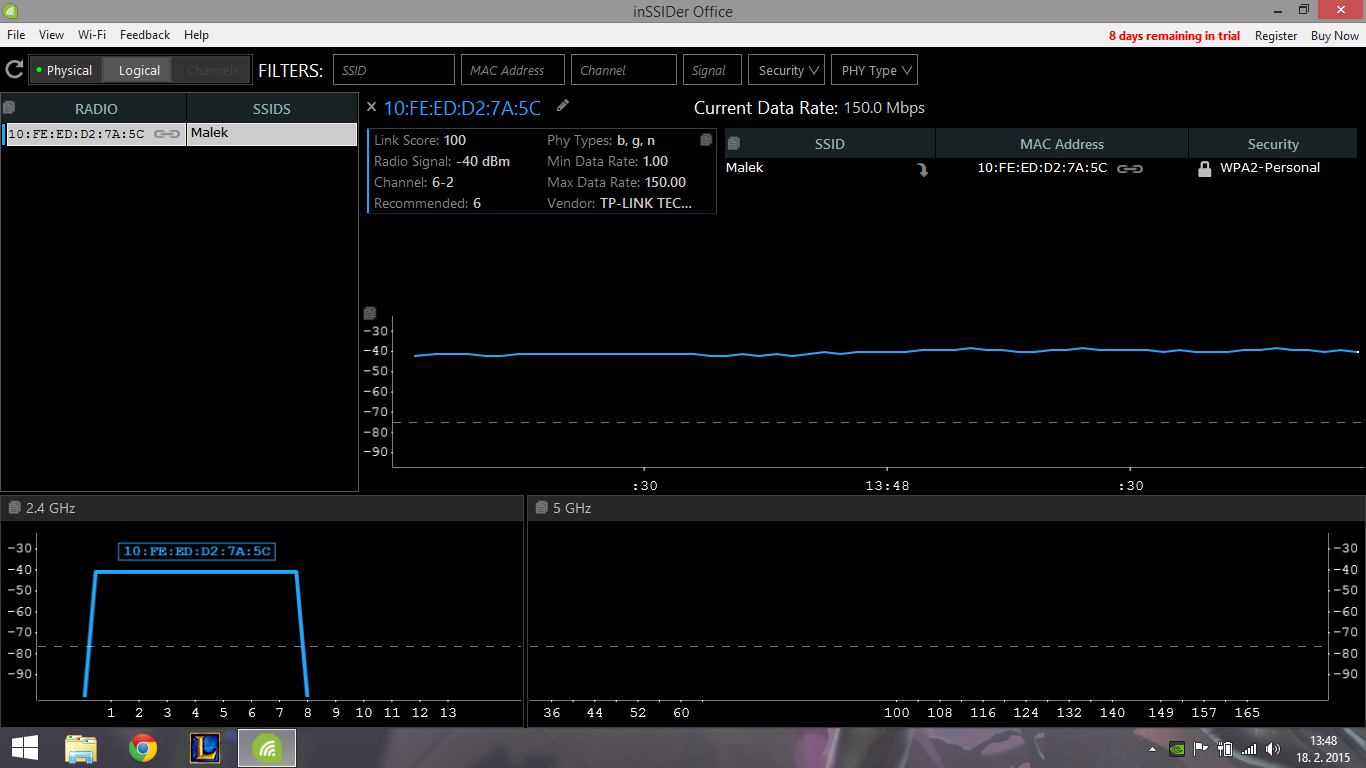The width and height of the screenshot is (1366, 768).
Task: Copy the signal-over-time graph
Action: (369, 313)
